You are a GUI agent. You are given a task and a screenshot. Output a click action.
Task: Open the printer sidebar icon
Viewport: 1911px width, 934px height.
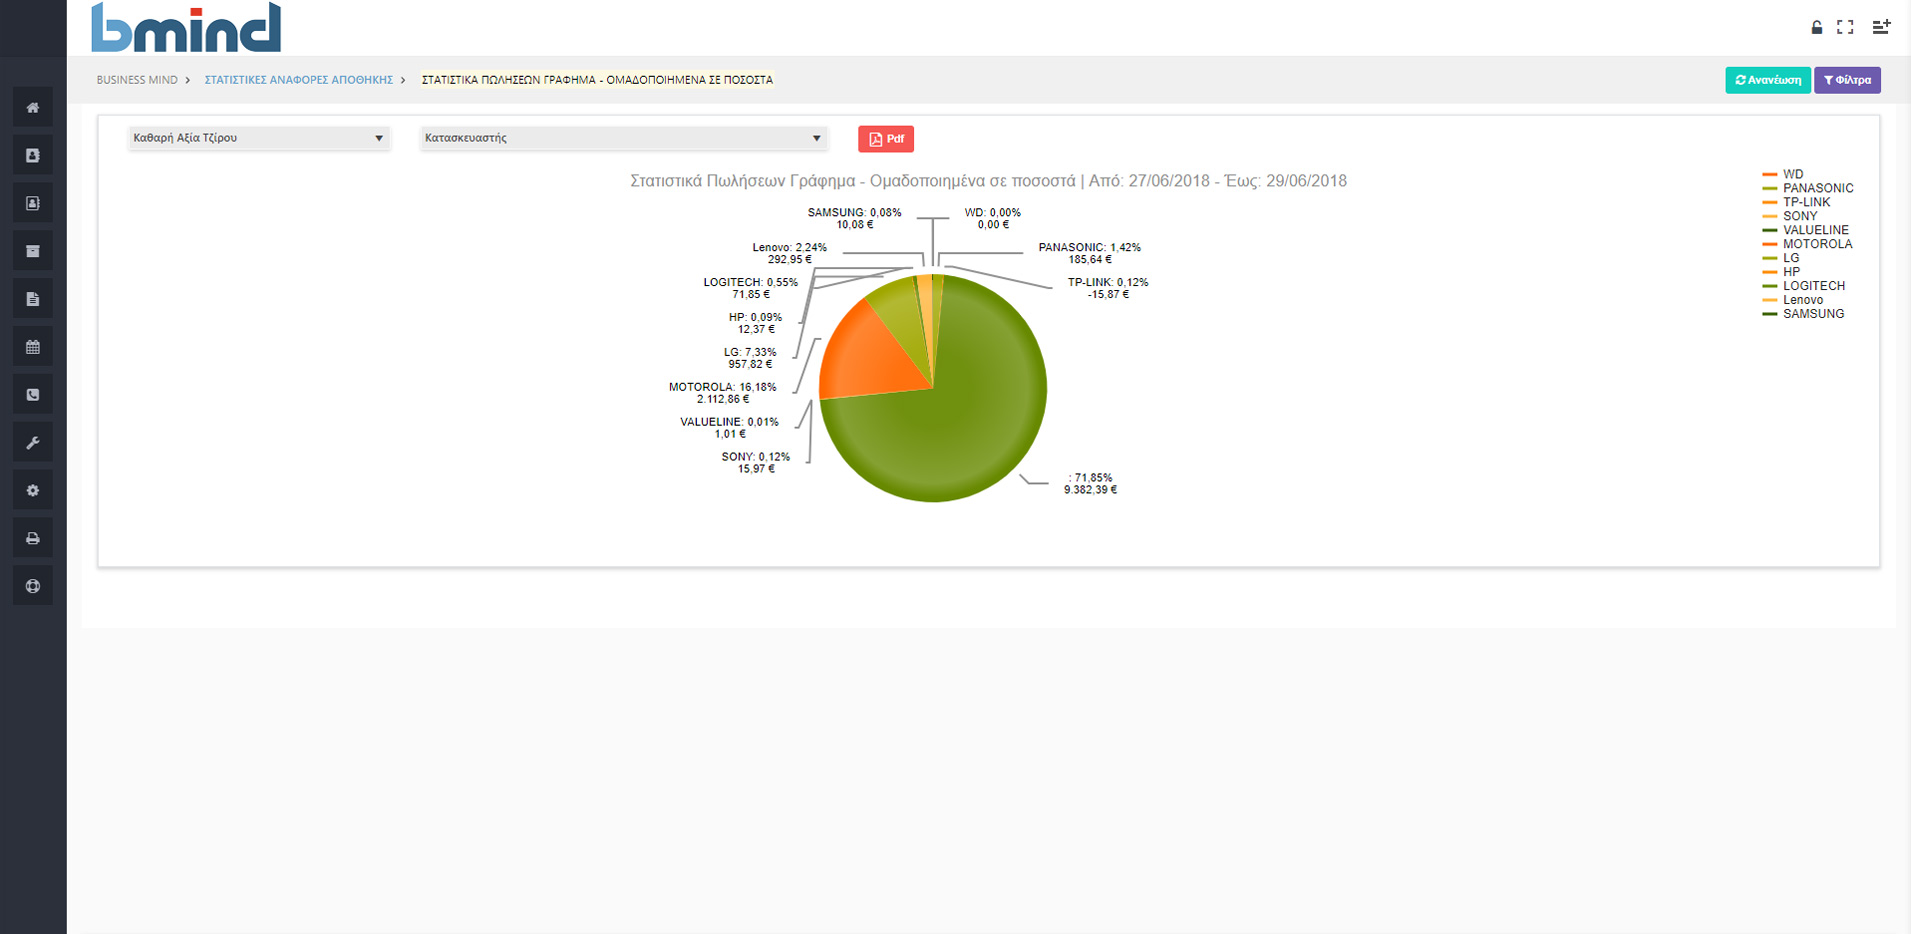click(33, 538)
